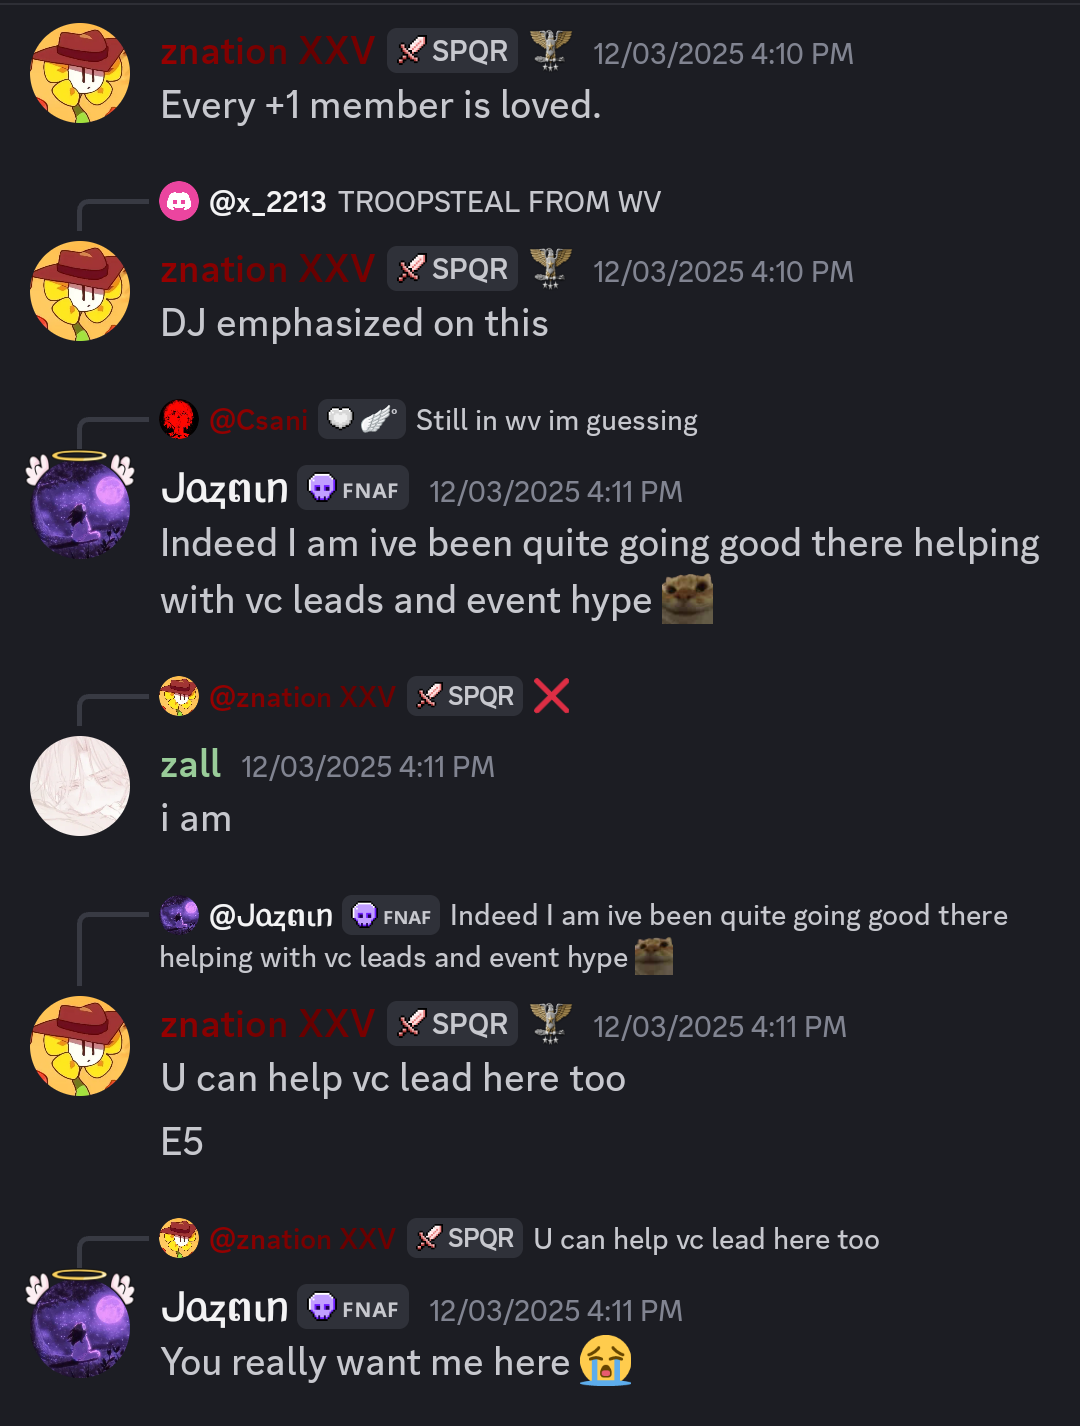Screen dimensions: 1080x1426
Task: Select the message text 'E5'
Action: pos(182,1141)
